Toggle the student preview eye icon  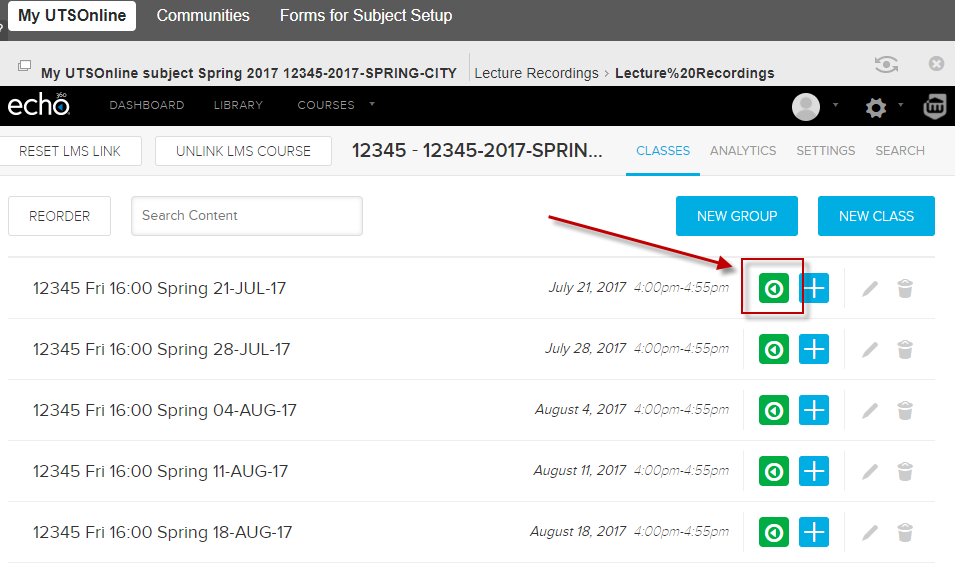885,65
